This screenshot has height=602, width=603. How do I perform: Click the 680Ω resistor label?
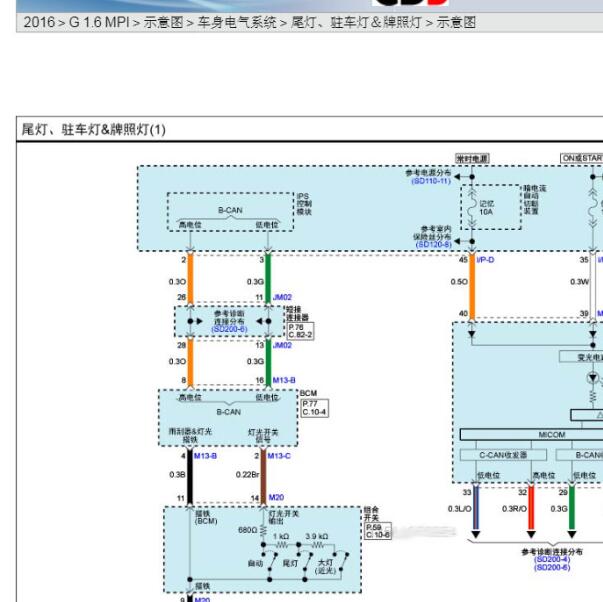(x=247, y=530)
